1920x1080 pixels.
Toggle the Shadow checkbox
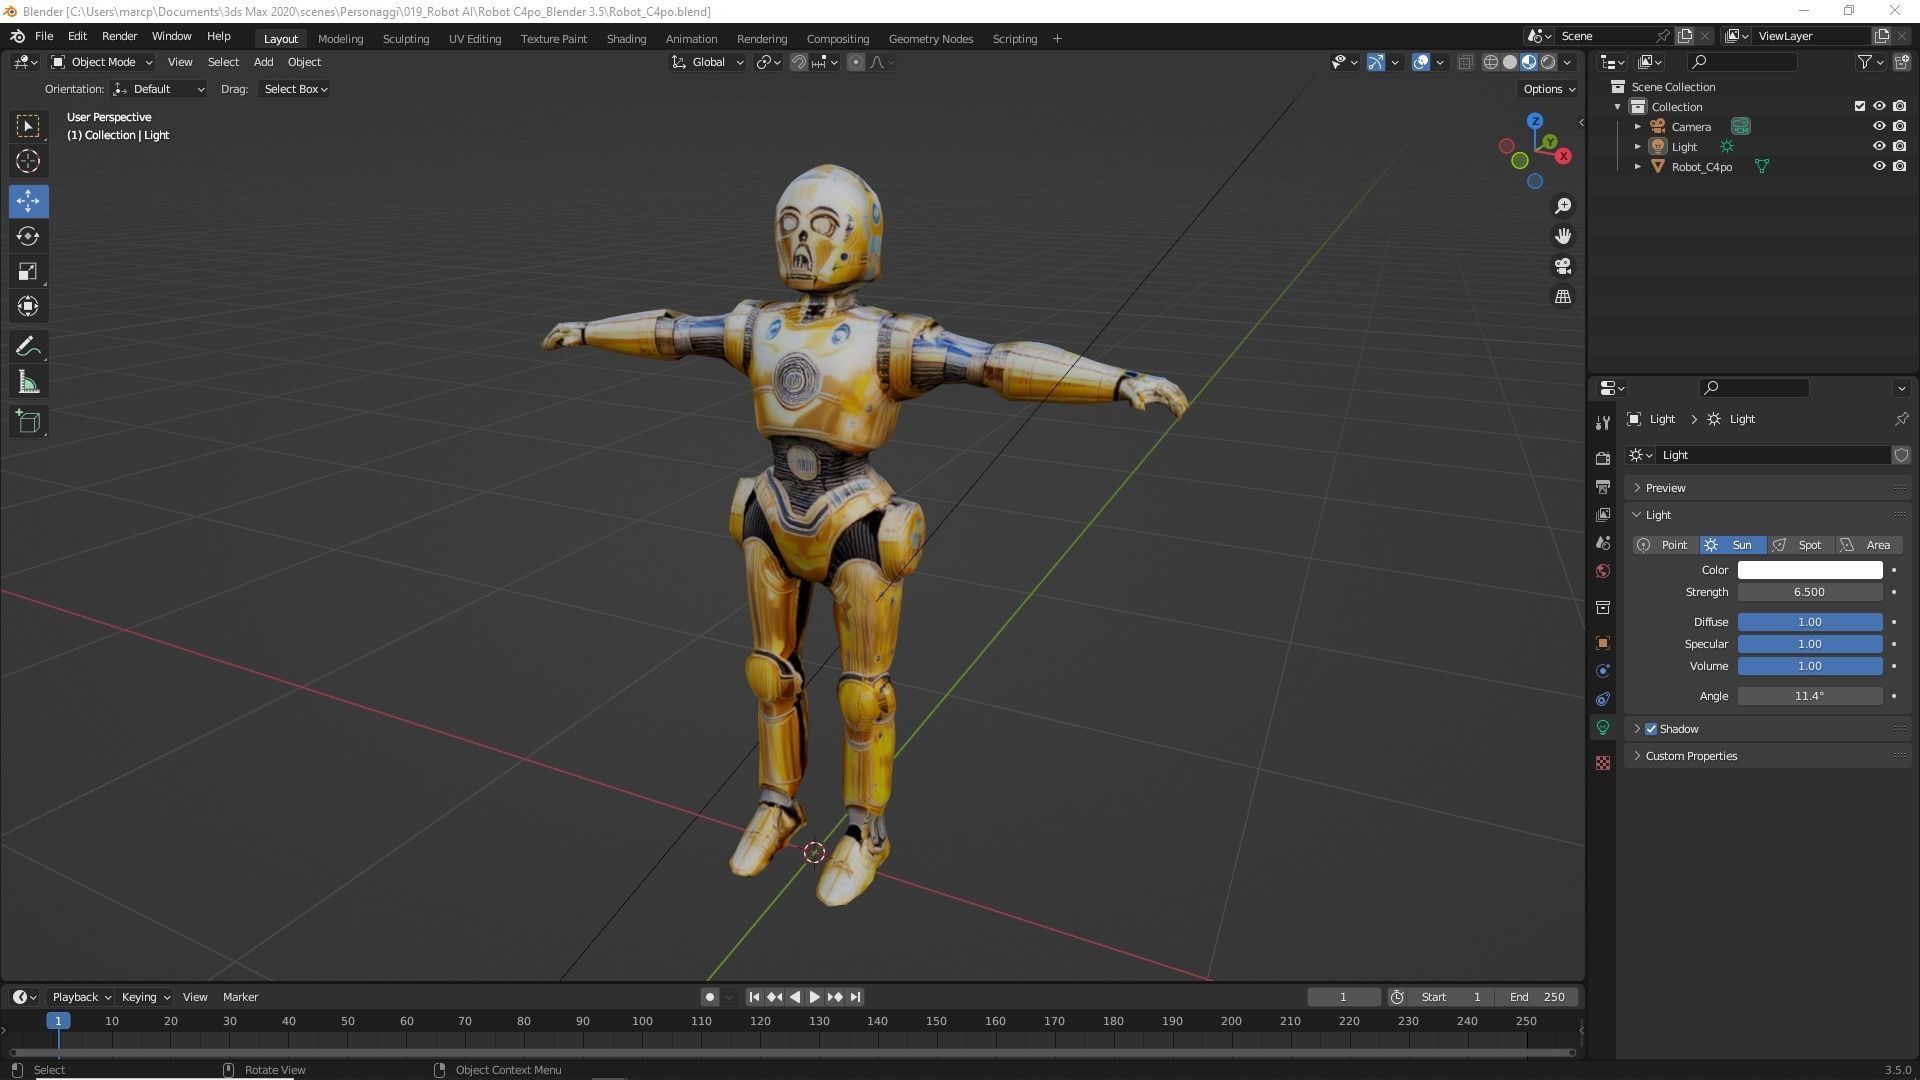coord(1651,729)
